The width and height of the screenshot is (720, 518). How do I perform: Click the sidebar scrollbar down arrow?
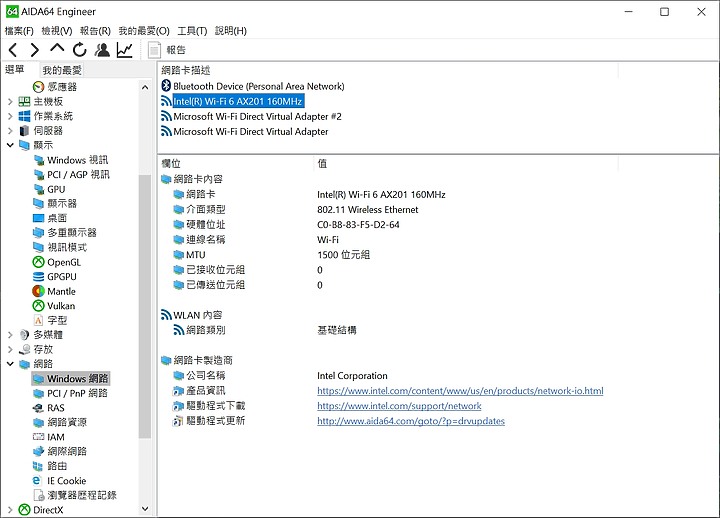(145, 508)
